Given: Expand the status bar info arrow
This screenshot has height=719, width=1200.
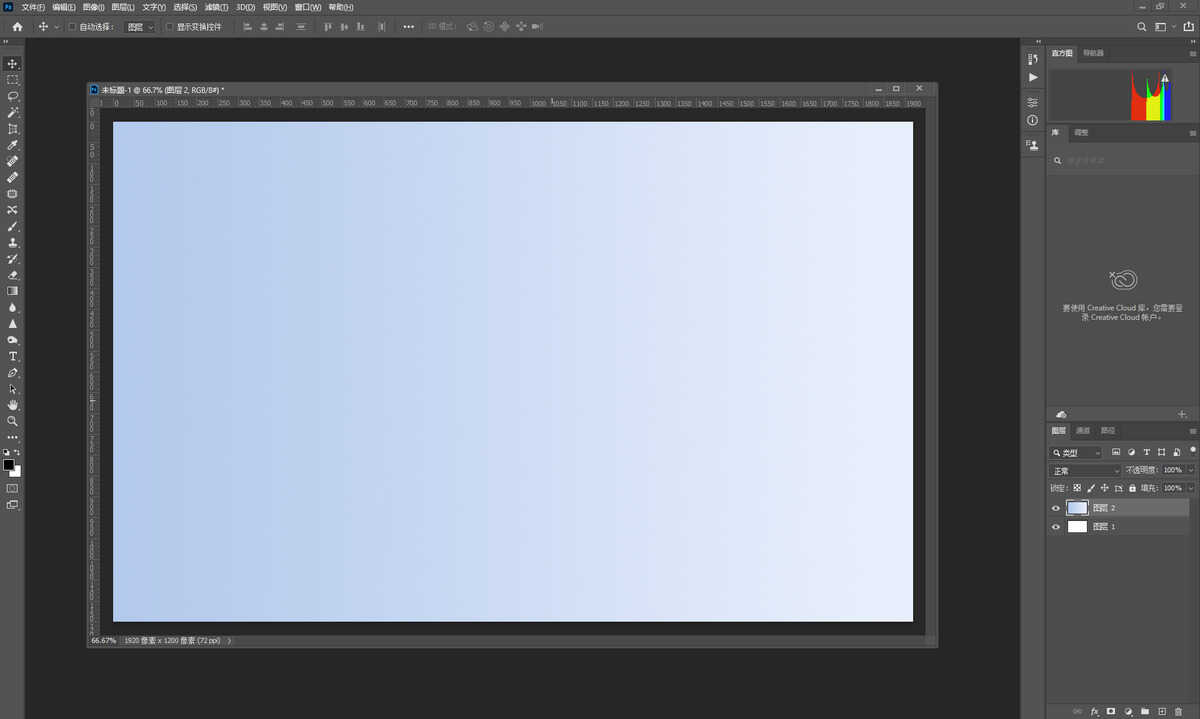Looking at the screenshot, I should click(x=230, y=640).
